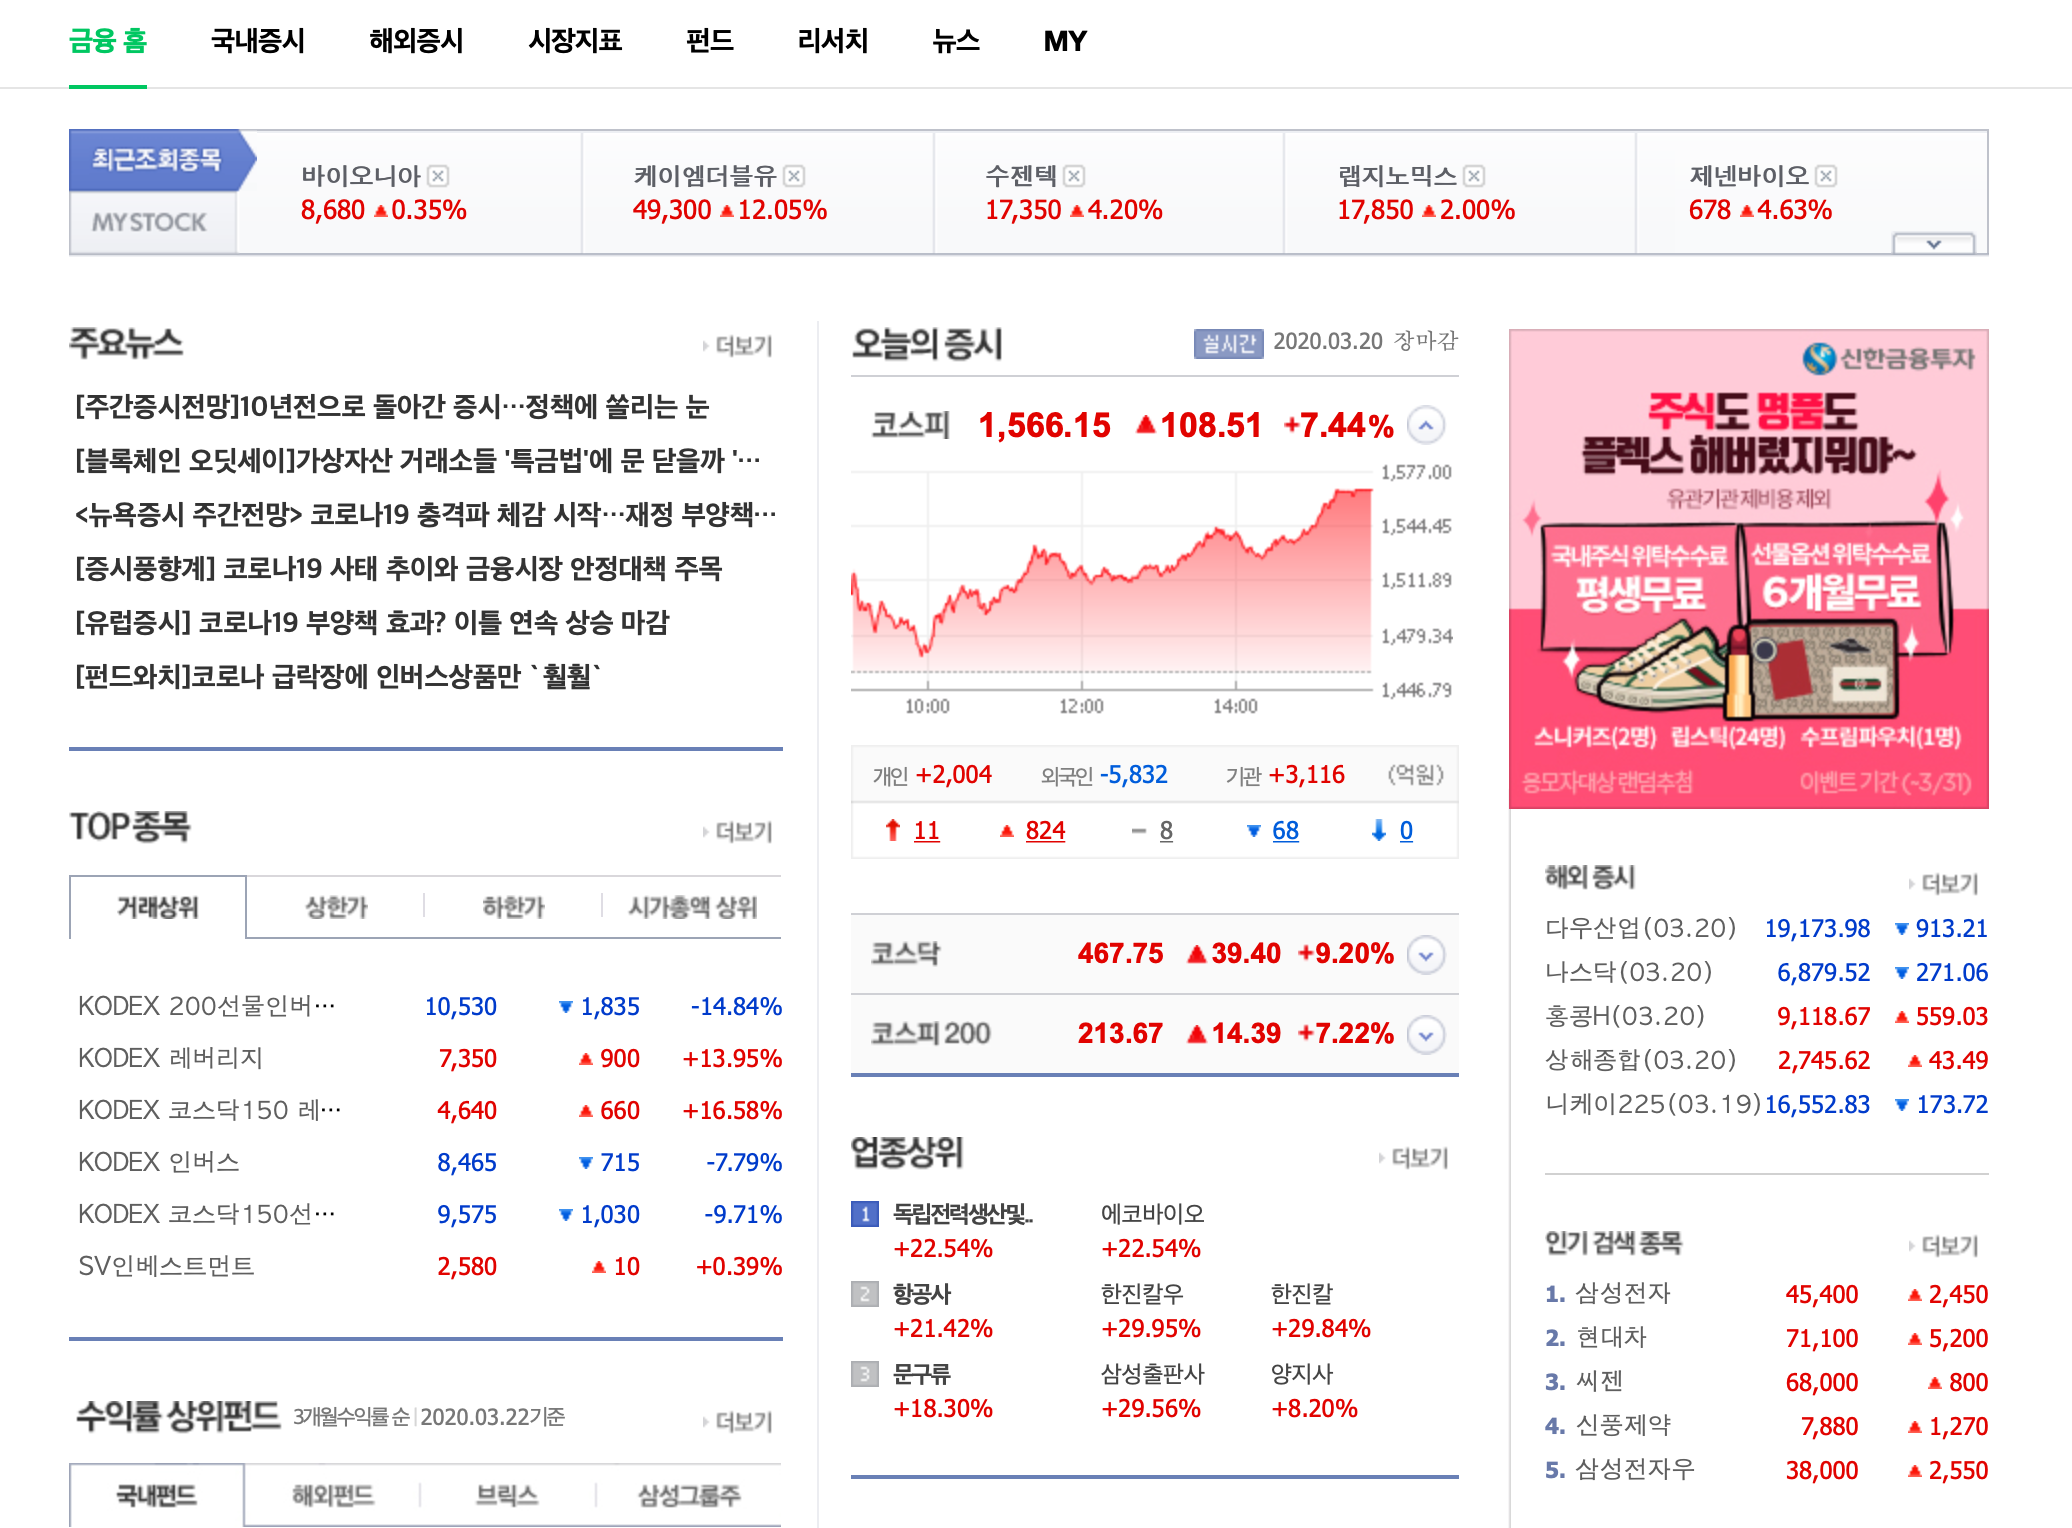Click rising stocks triangle count 824
The height and width of the screenshot is (1528, 2072).
tap(1045, 831)
